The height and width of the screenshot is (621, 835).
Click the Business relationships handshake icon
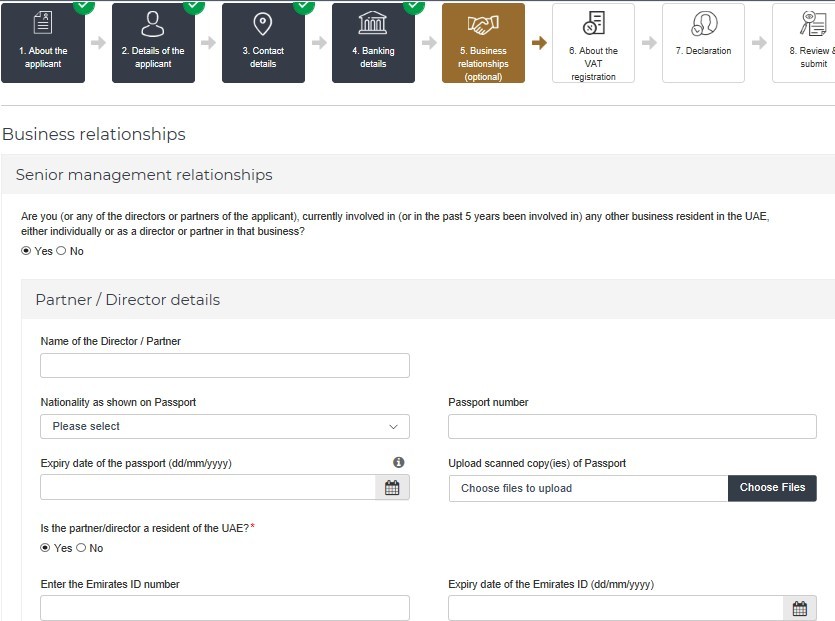pos(483,25)
